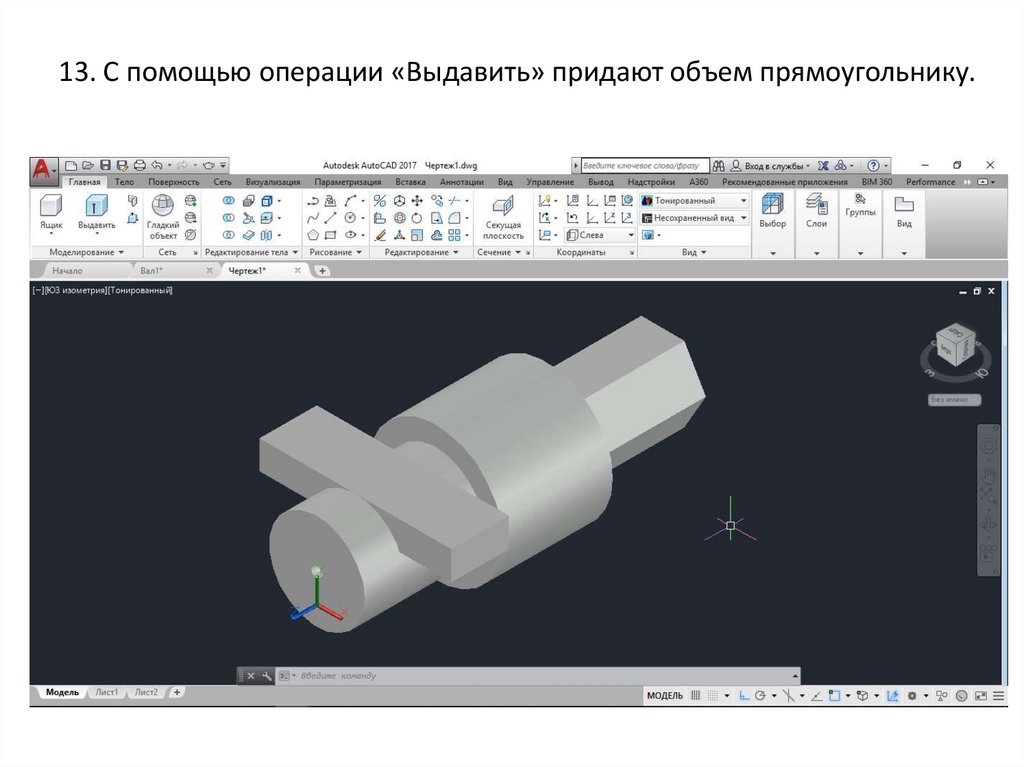Expand the Вид panel title
This screenshot has height=767, width=1024.
pyautogui.click(x=694, y=252)
